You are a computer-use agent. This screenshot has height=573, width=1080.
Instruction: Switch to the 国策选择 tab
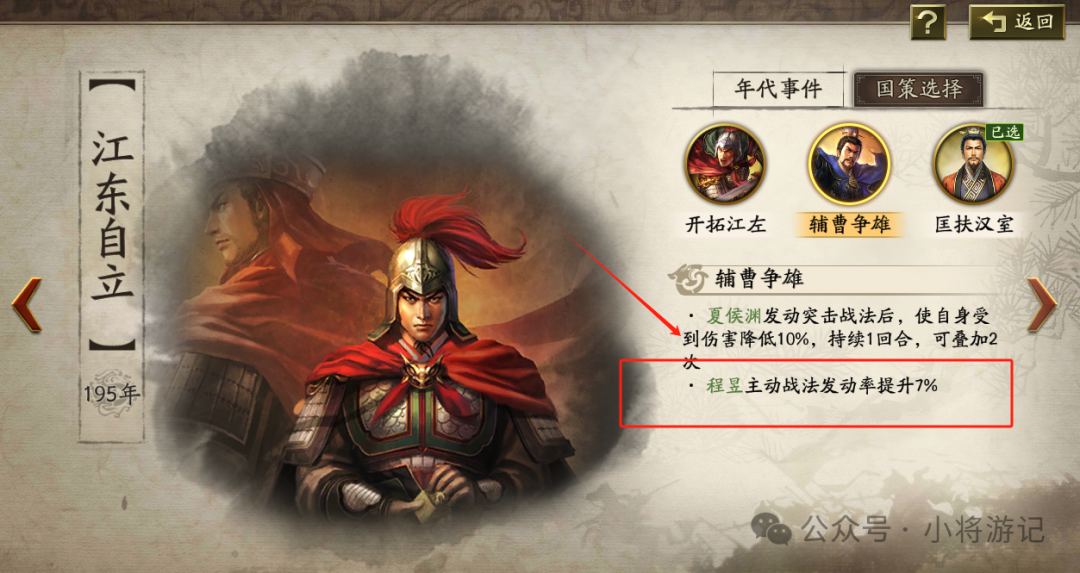pos(919,89)
